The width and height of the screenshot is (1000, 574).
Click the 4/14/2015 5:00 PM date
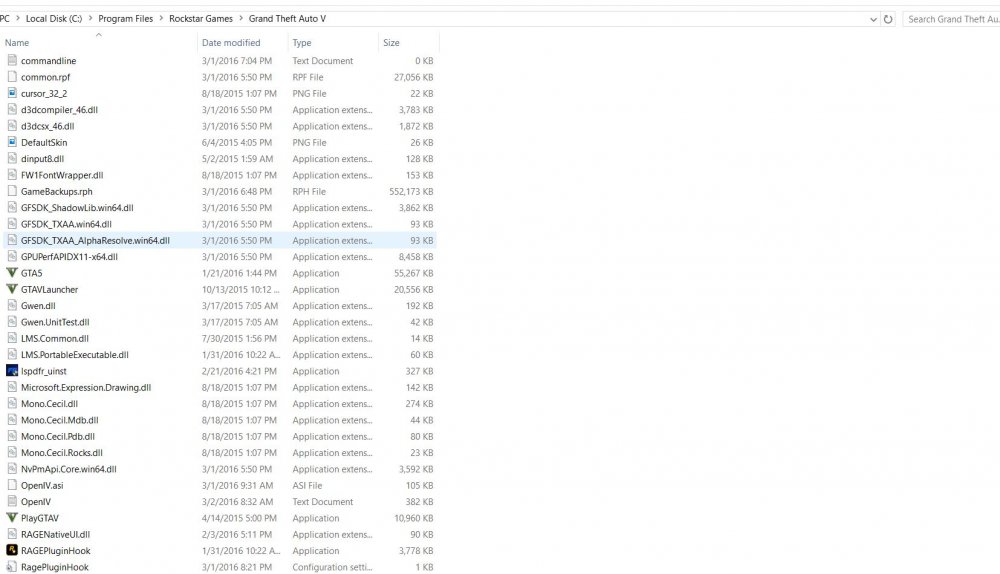[x=239, y=518]
